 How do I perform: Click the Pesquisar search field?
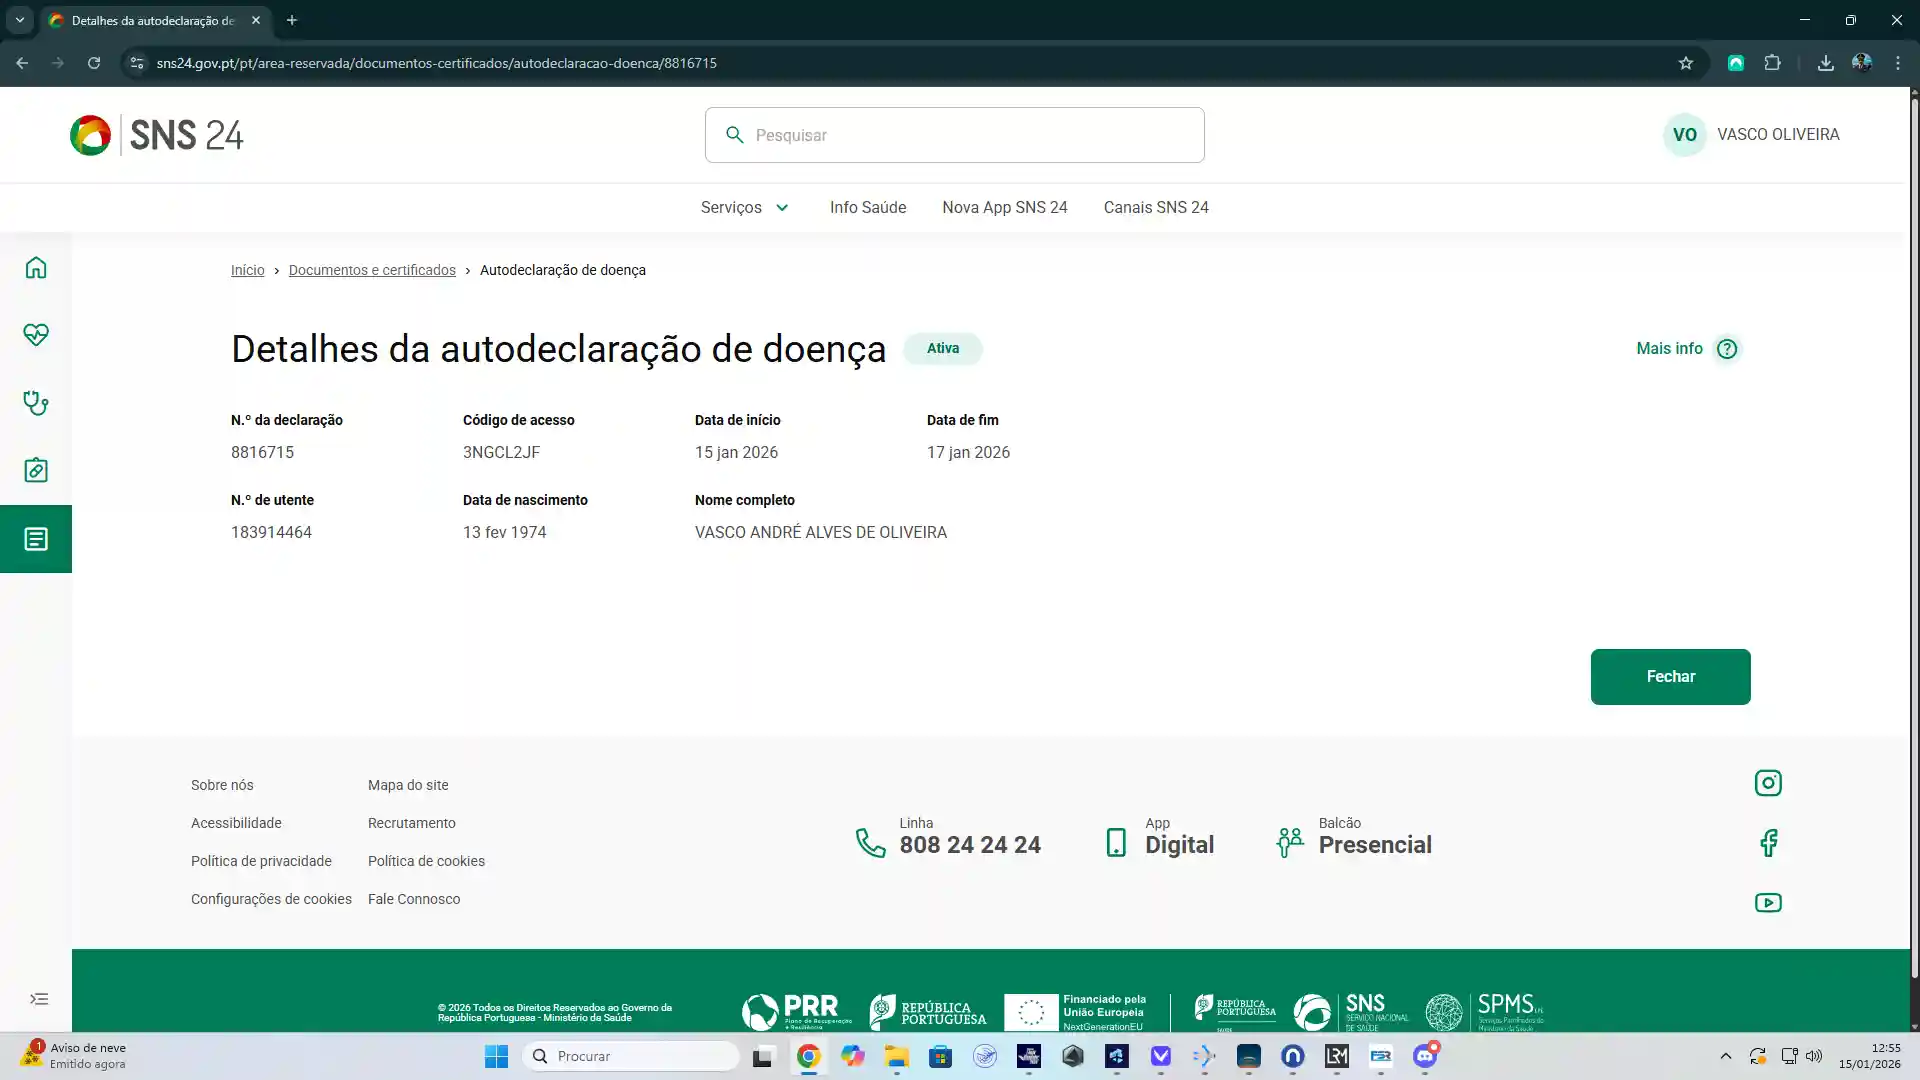coord(955,135)
